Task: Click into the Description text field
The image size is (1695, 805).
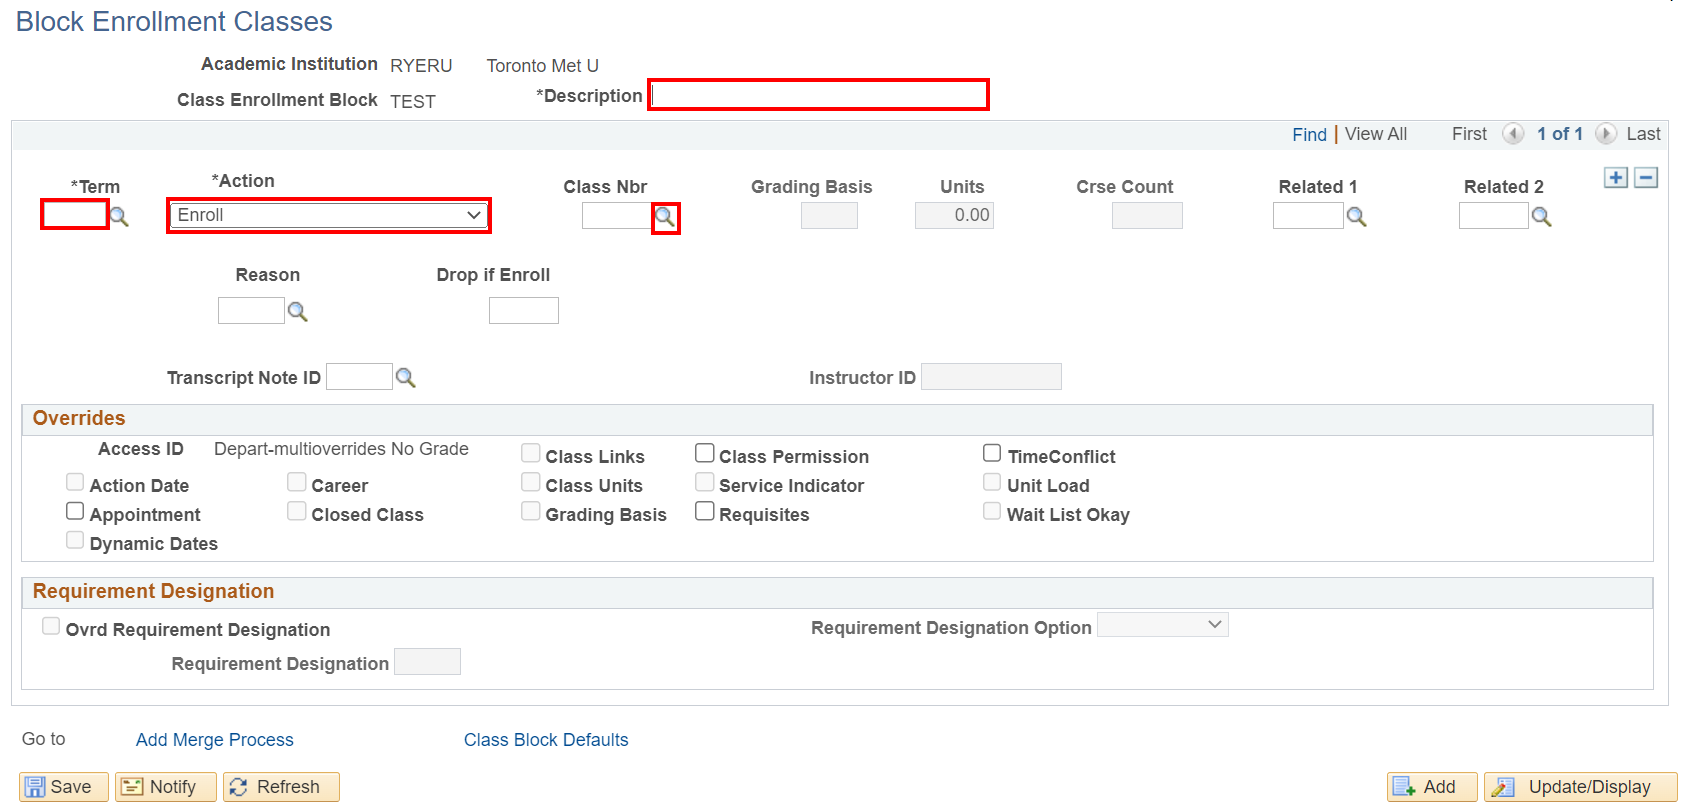Action: pyautogui.click(x=818, y=96)
